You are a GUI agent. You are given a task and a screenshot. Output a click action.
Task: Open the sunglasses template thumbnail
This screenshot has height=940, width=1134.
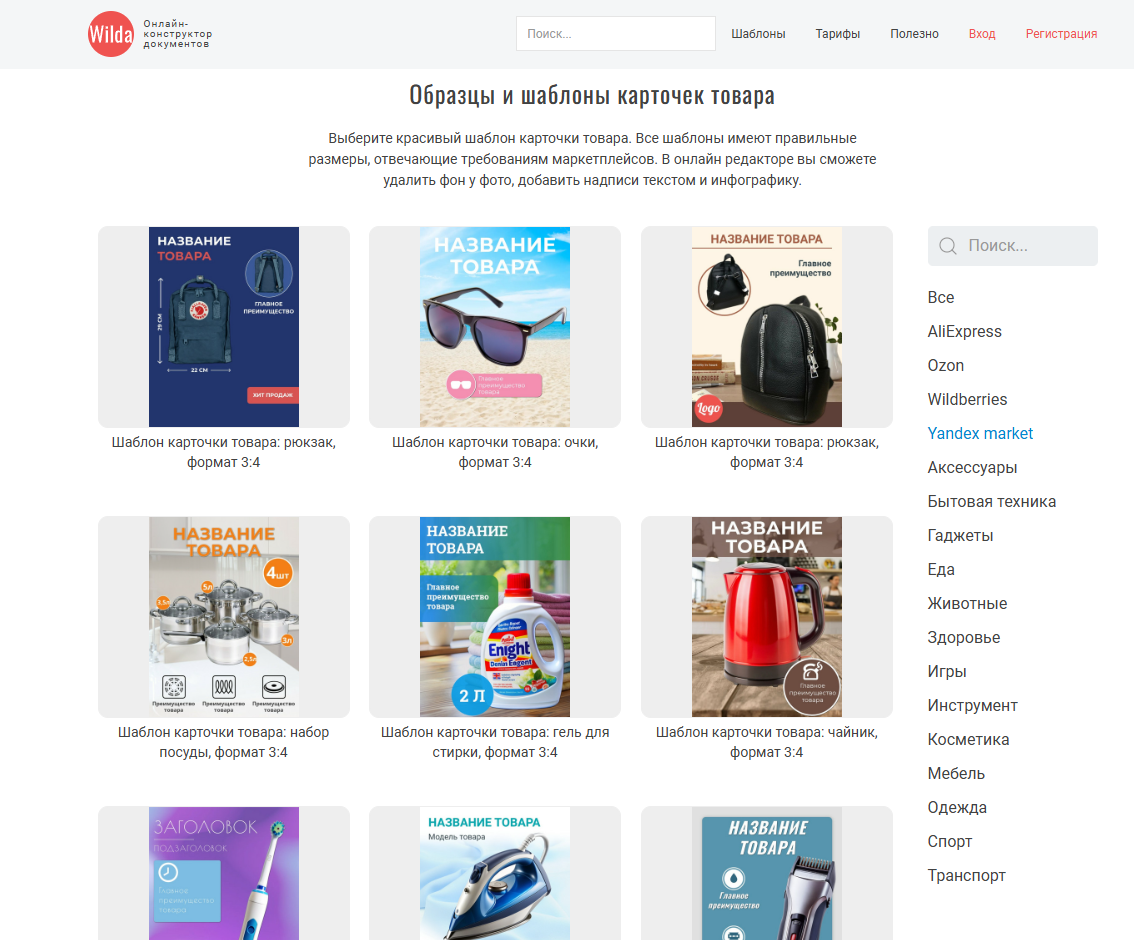click(x=495, y=327)
